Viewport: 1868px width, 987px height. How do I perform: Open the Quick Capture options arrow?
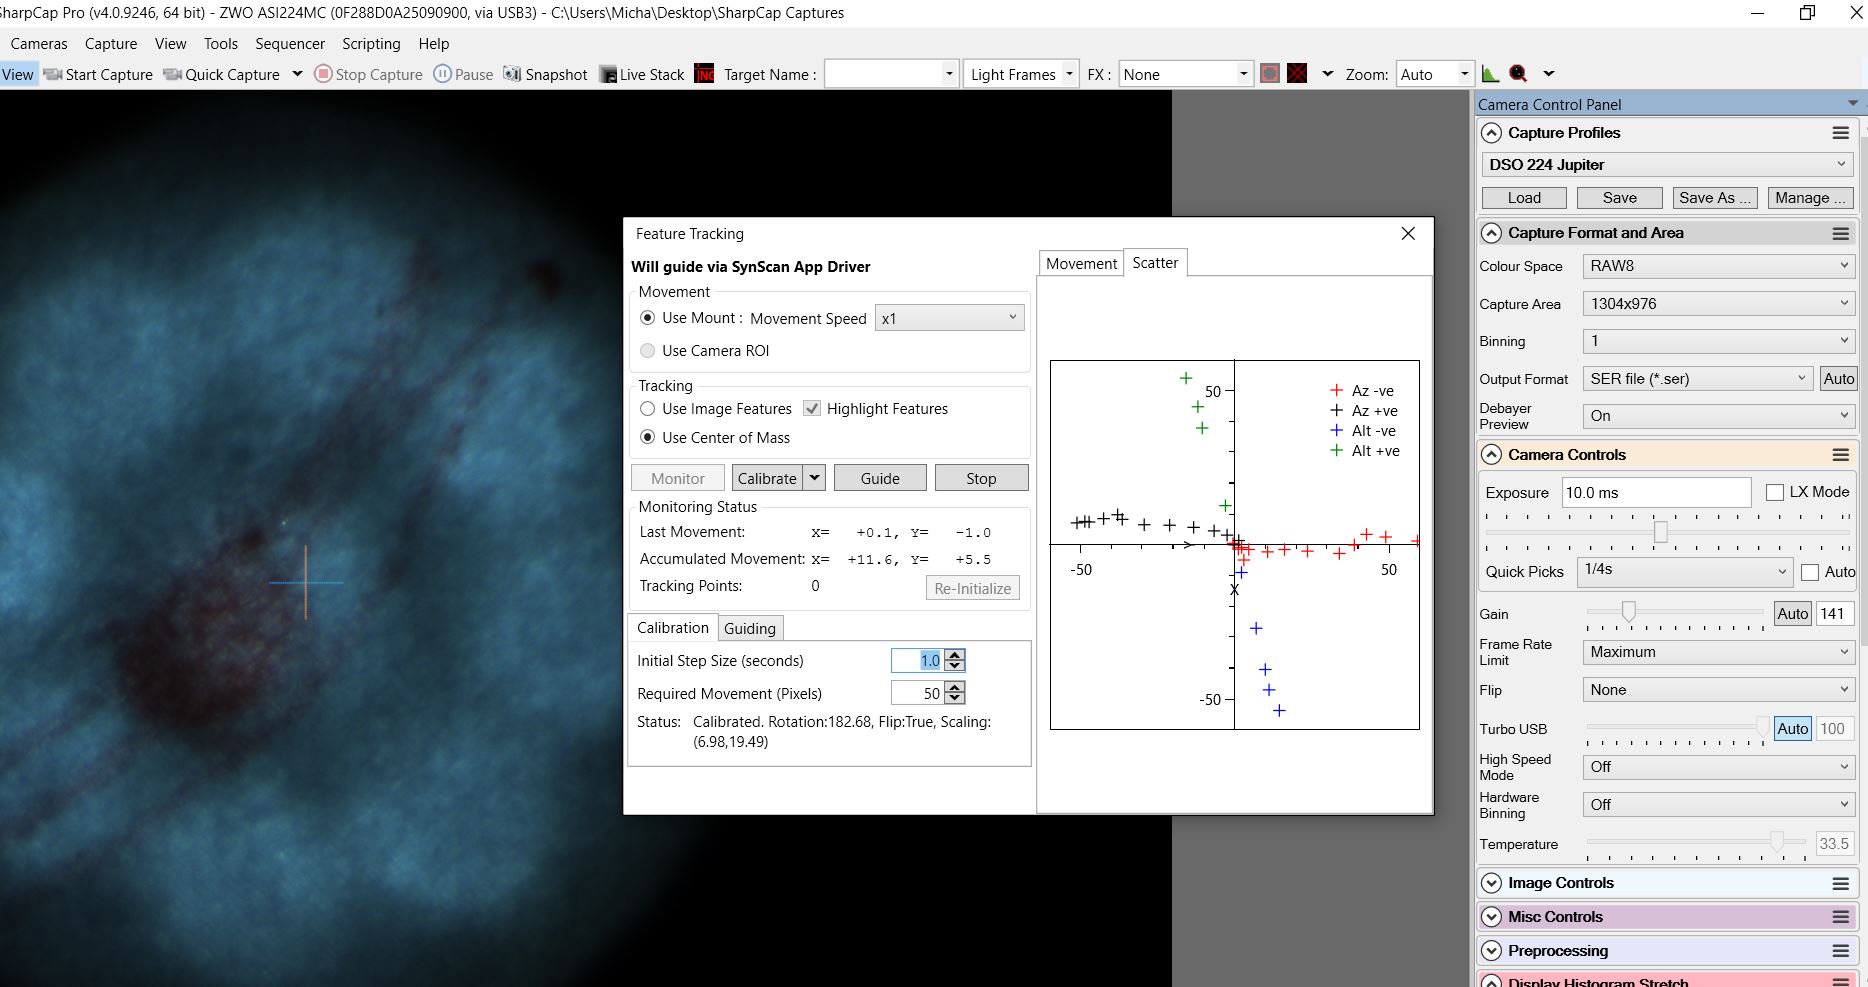tap(297, 74)
